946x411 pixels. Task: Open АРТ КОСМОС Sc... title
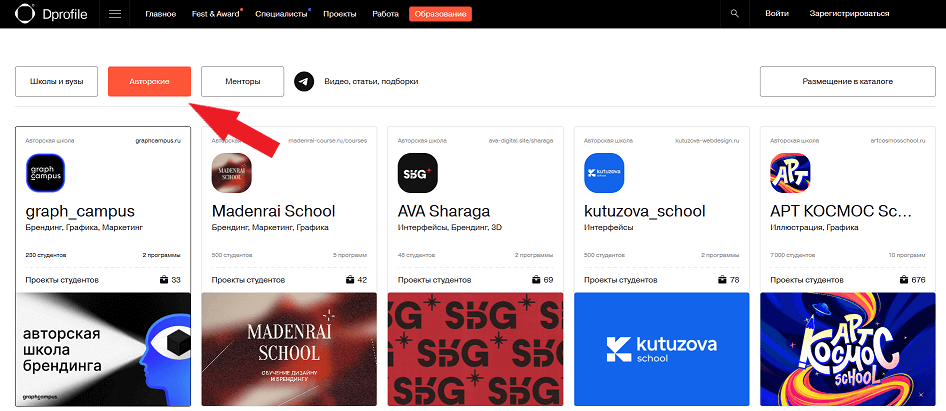click(x=841, y=212)
